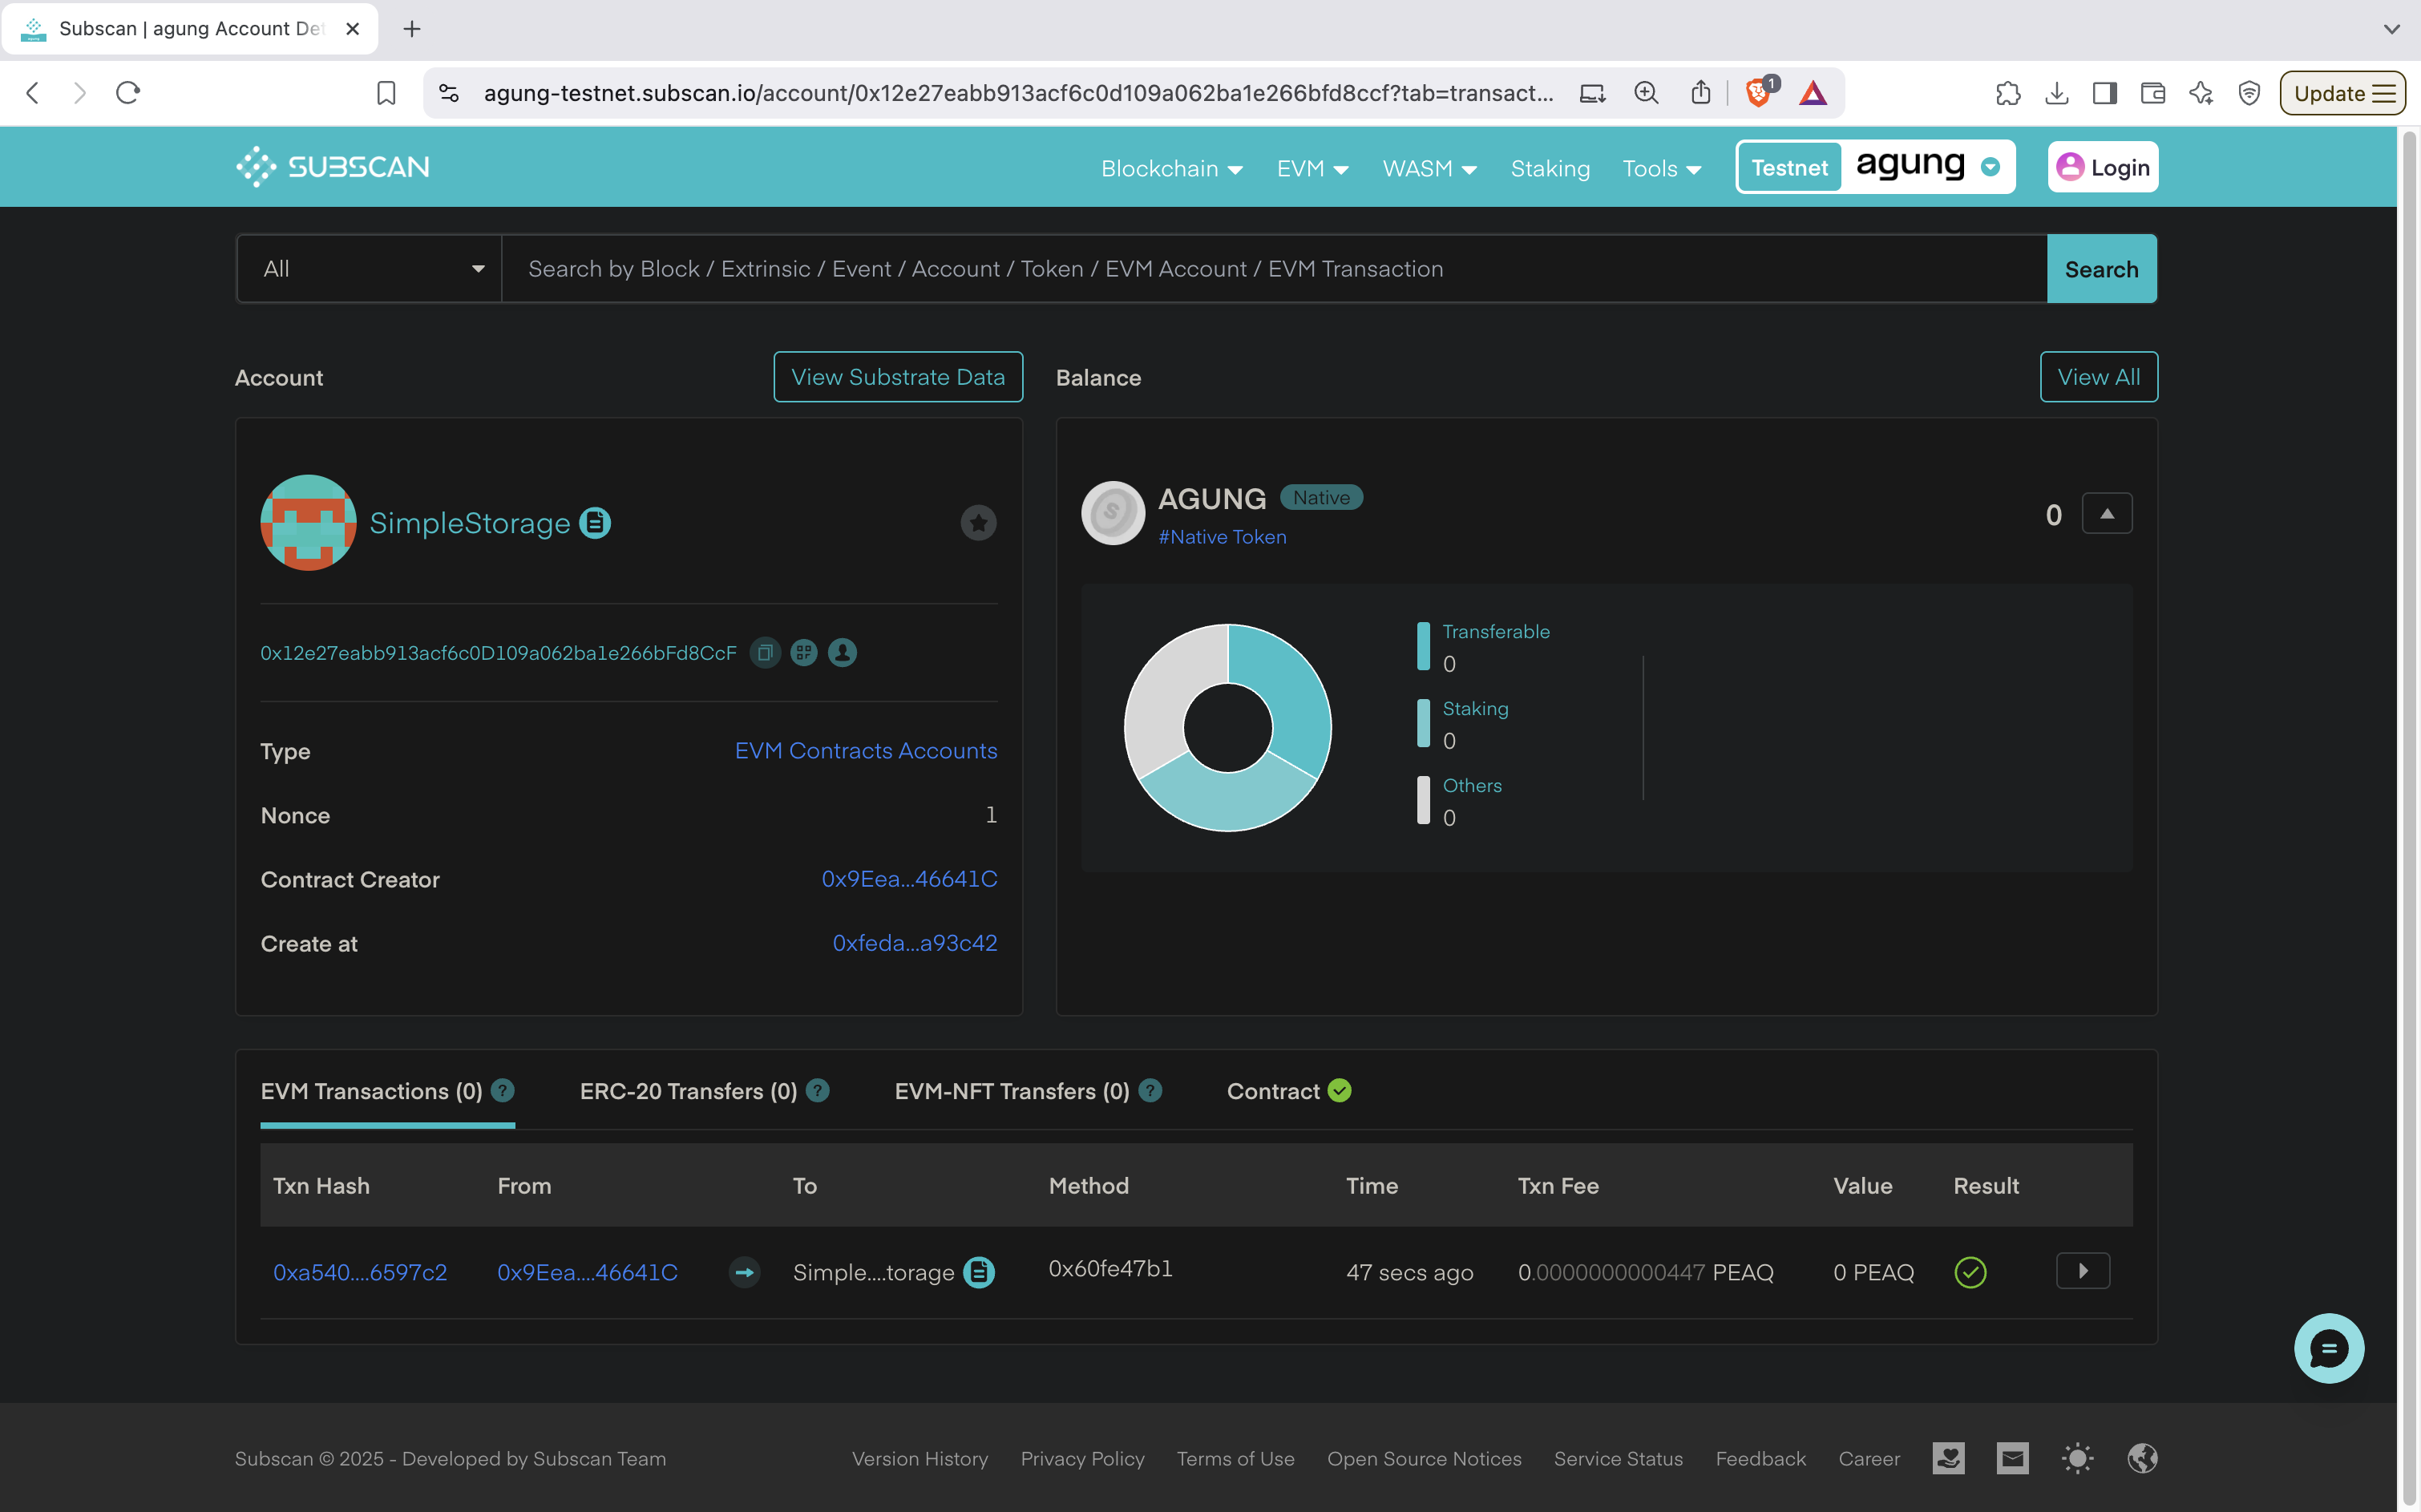Open the Blockchain navigation menu

pos(1171,168)
